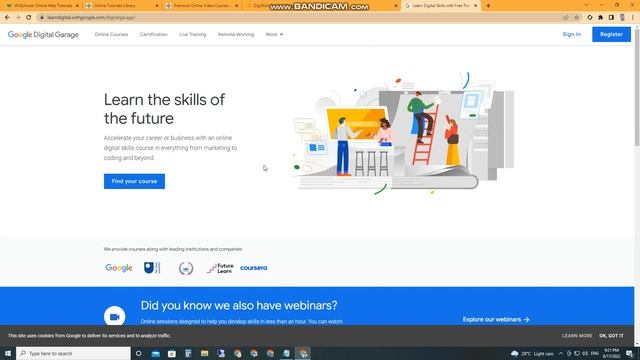The width and height of the screenshot is (640, 360).
Task: Click the hero illustration image
Action: coord(404,133)
